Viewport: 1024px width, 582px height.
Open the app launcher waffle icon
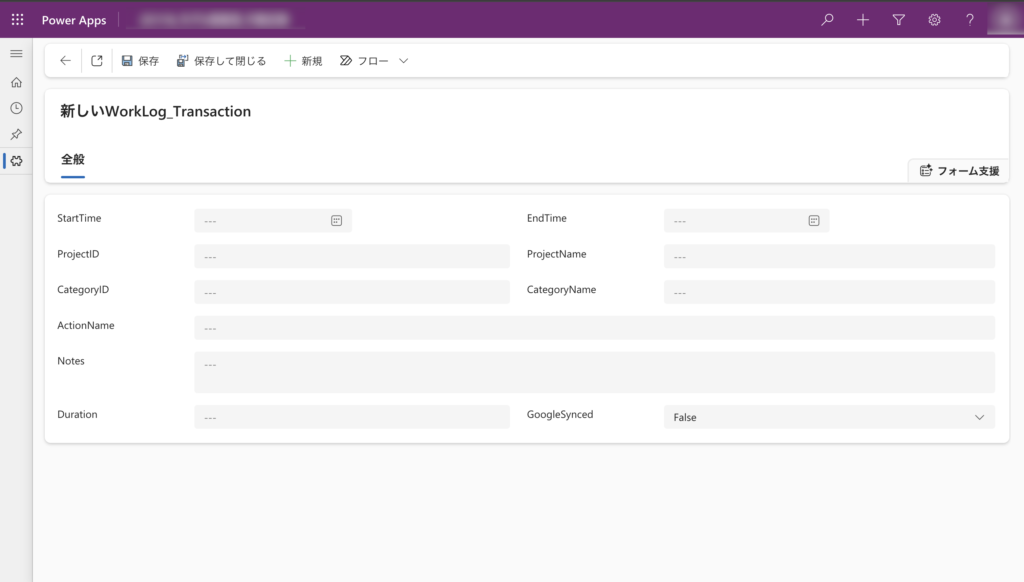click(x=17, y=20)
